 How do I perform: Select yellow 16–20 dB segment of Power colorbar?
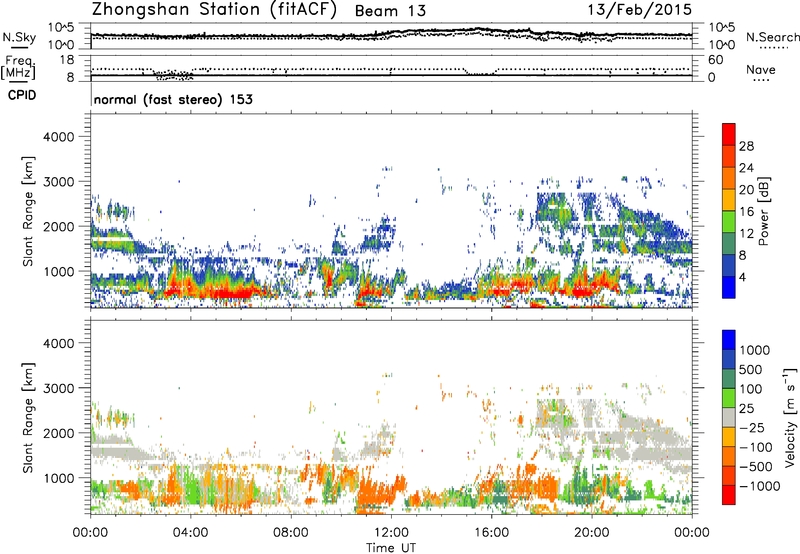pos(729,200)
